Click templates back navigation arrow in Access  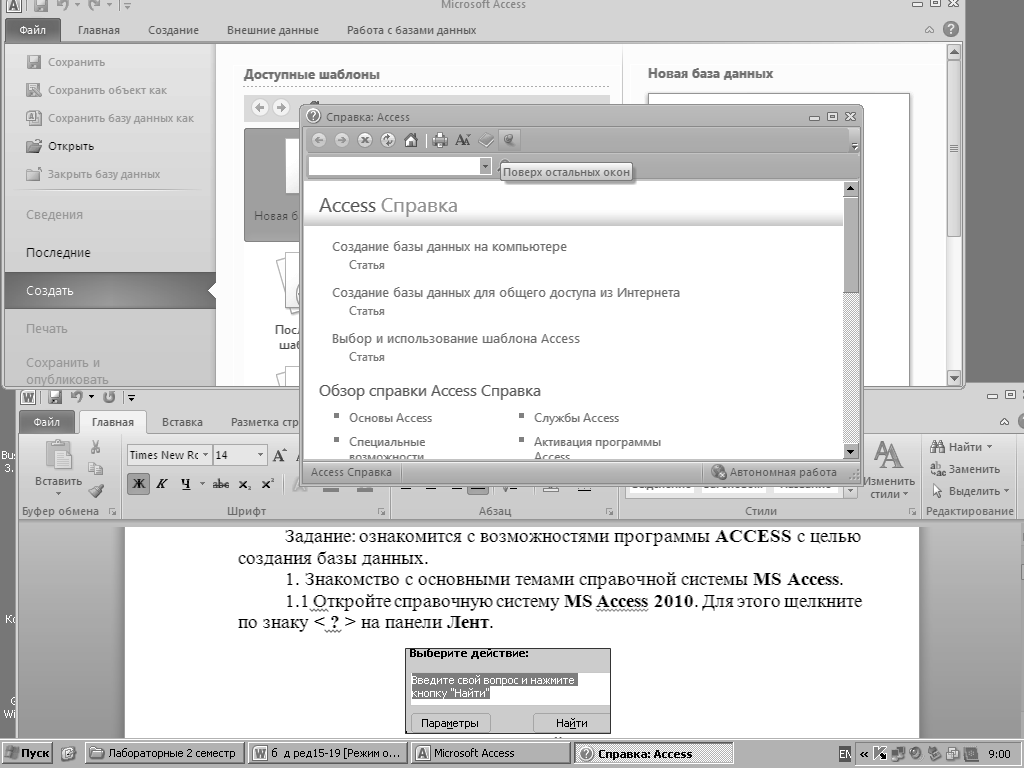[x=260, y=107]
